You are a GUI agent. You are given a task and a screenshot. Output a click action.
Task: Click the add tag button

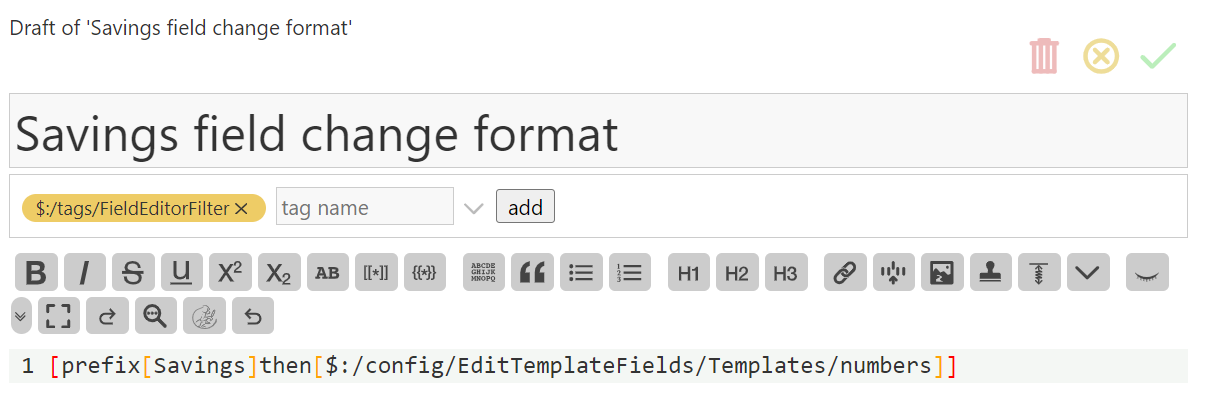tap(525, 207)
